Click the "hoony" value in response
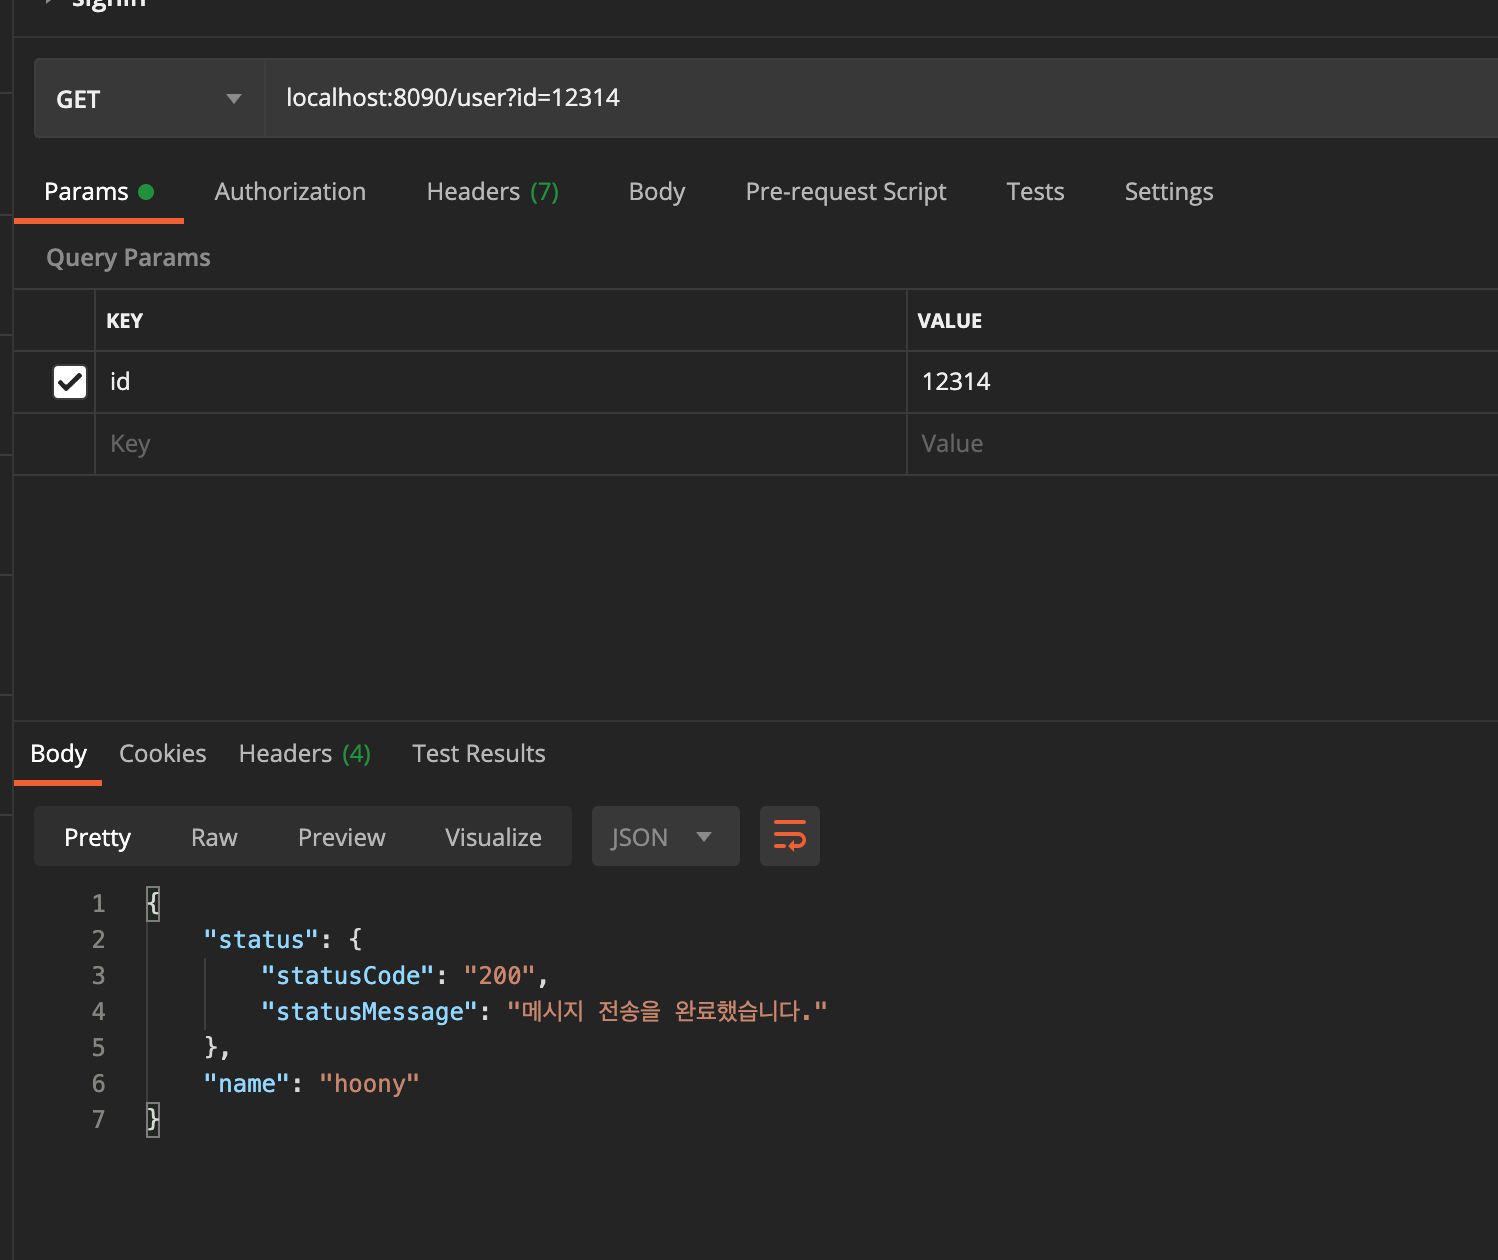This screenshot has height=1260, width=1498. (x=369, y=1084)
